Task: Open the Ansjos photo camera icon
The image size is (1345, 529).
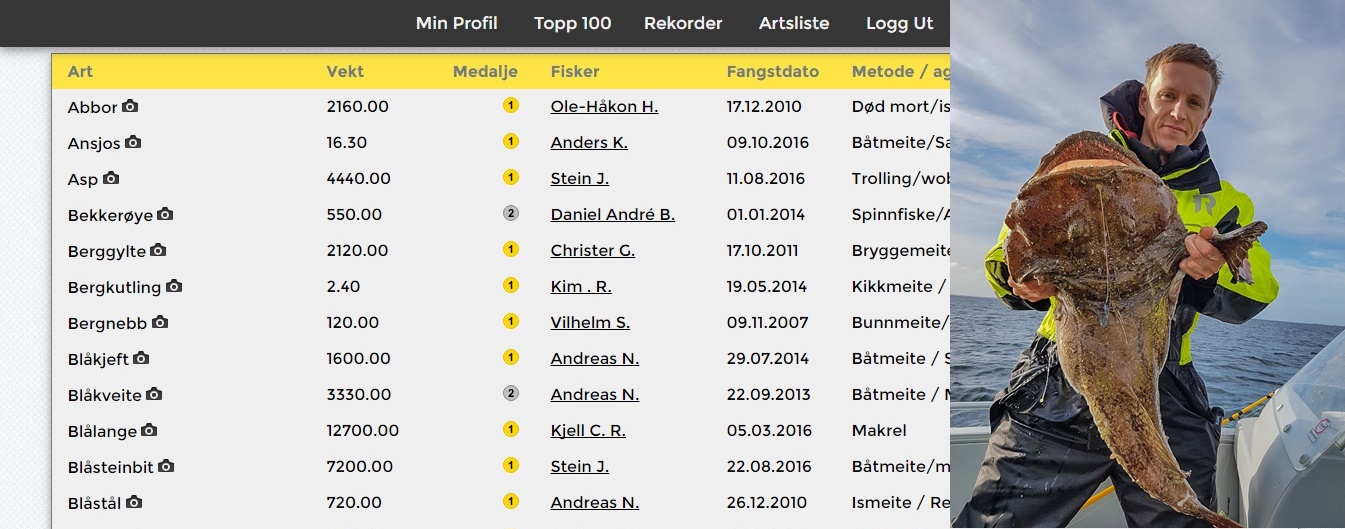Action: [x=133, y=142]
